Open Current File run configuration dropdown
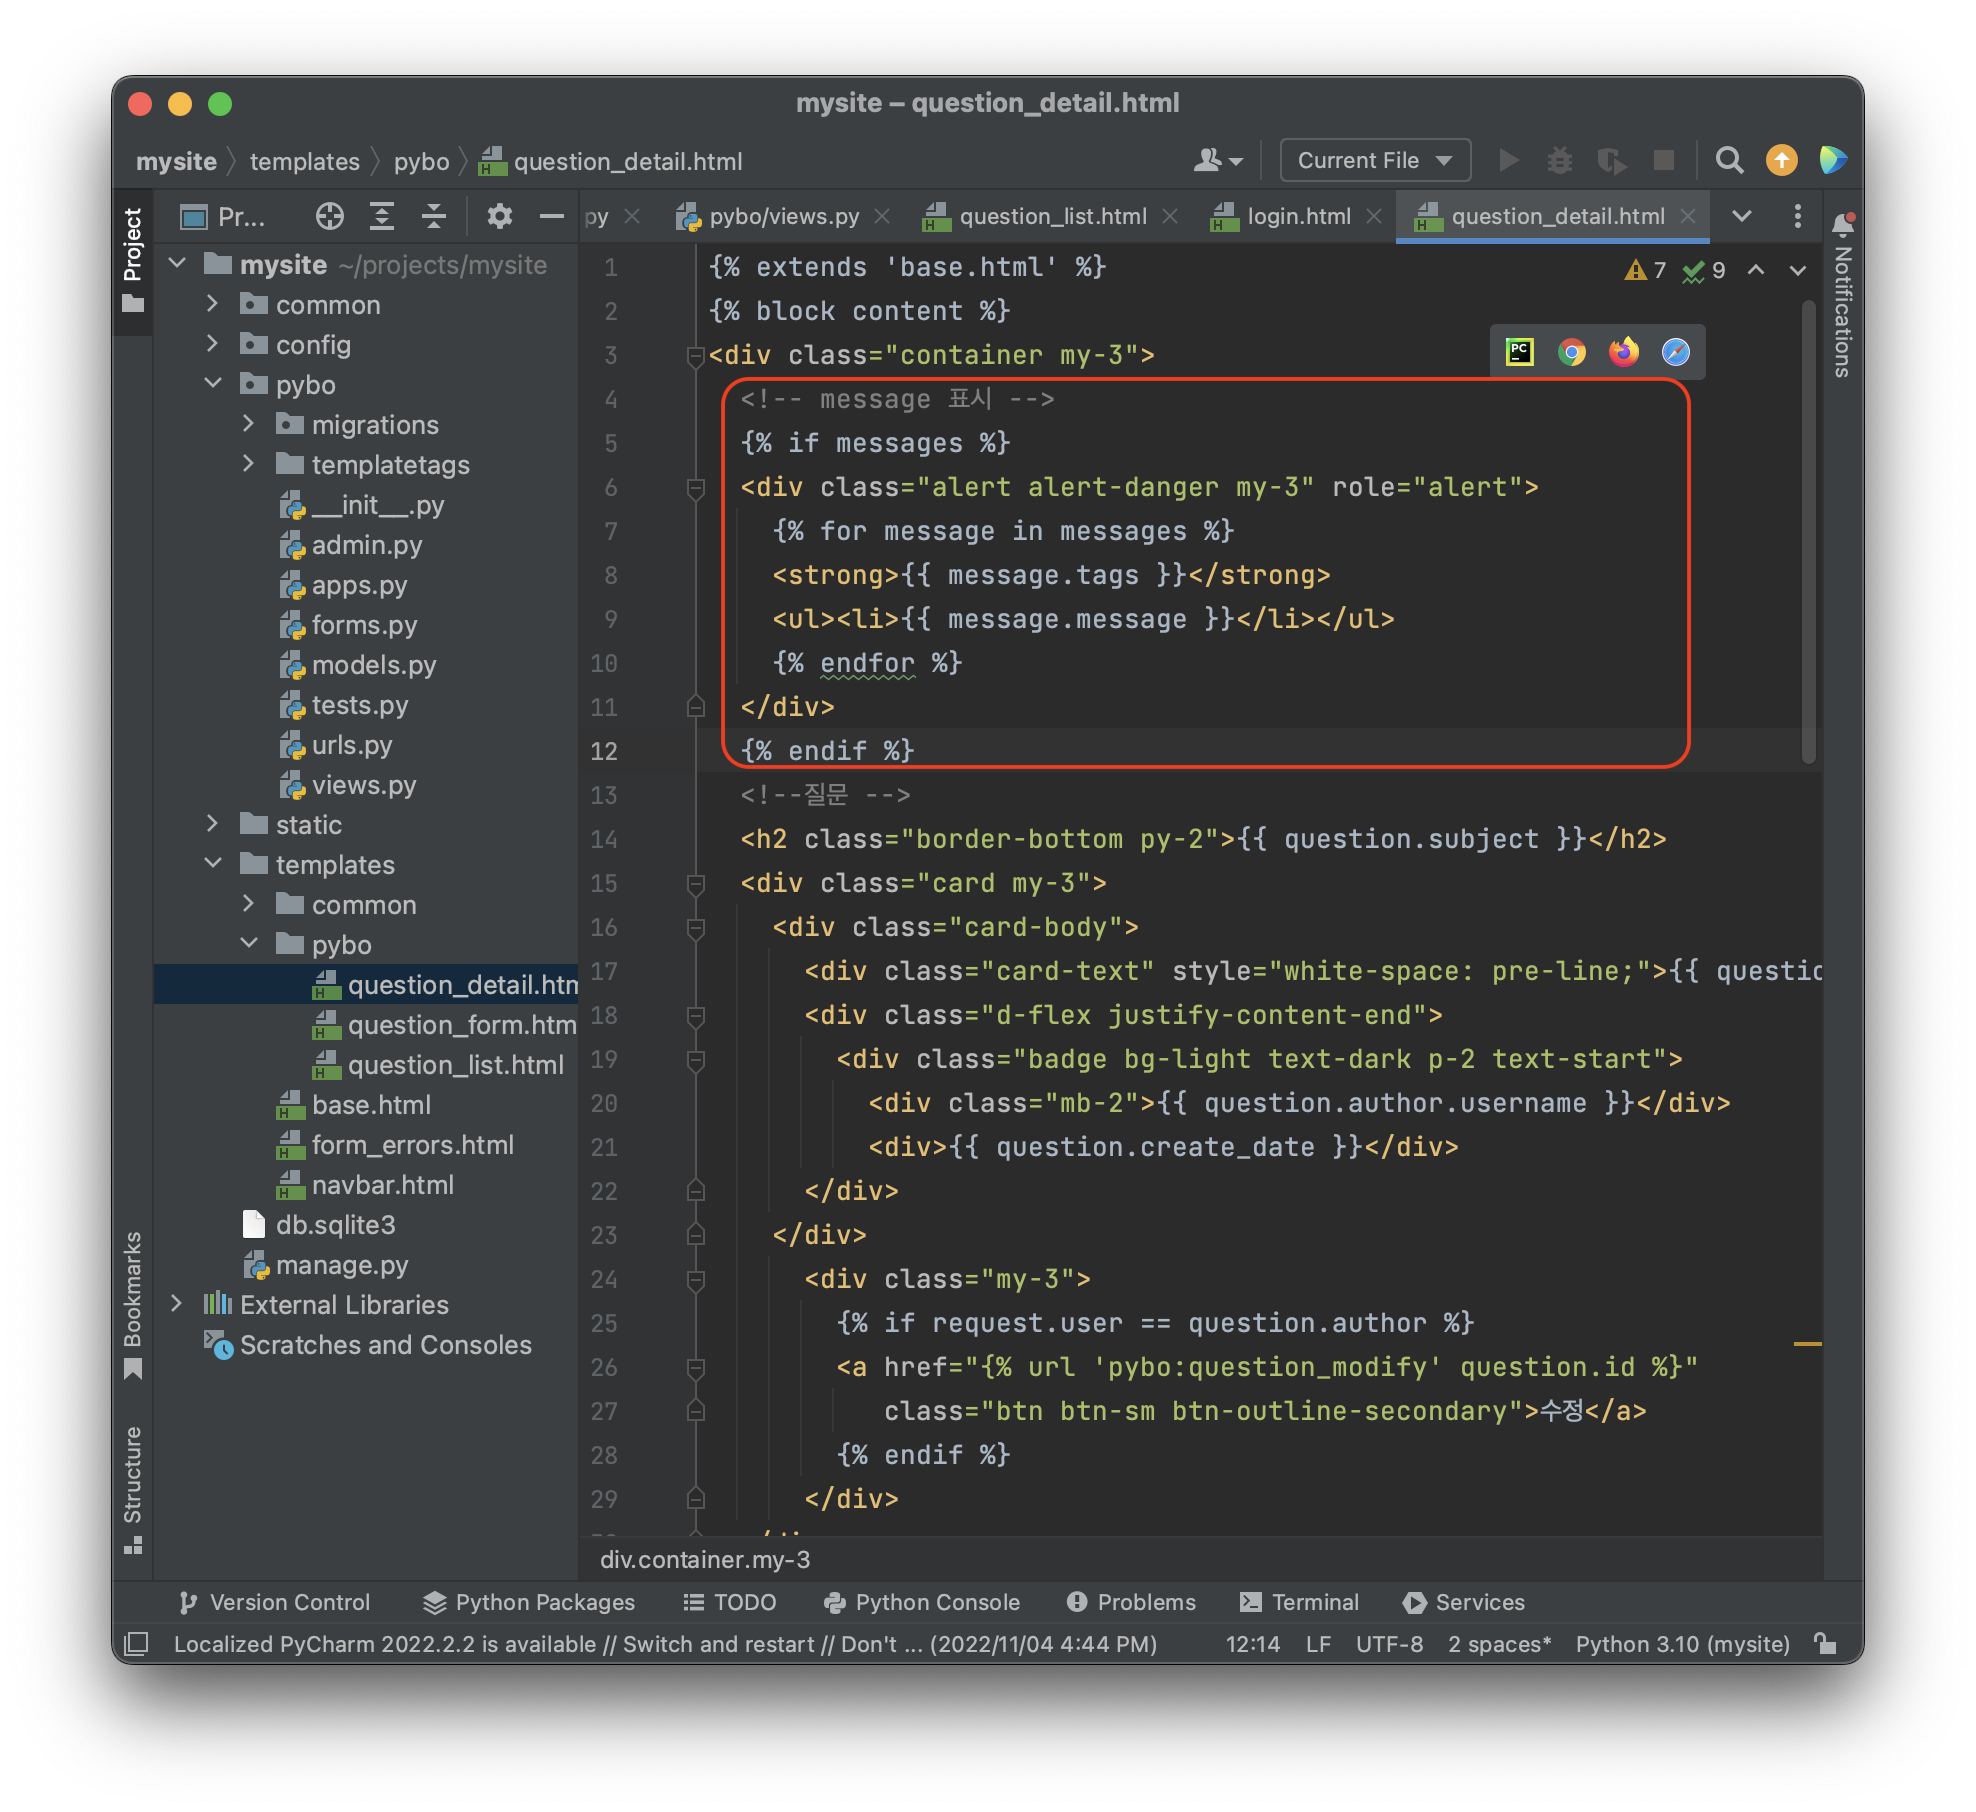The image size is (1976, 1812). click(x=1374, y=160)
